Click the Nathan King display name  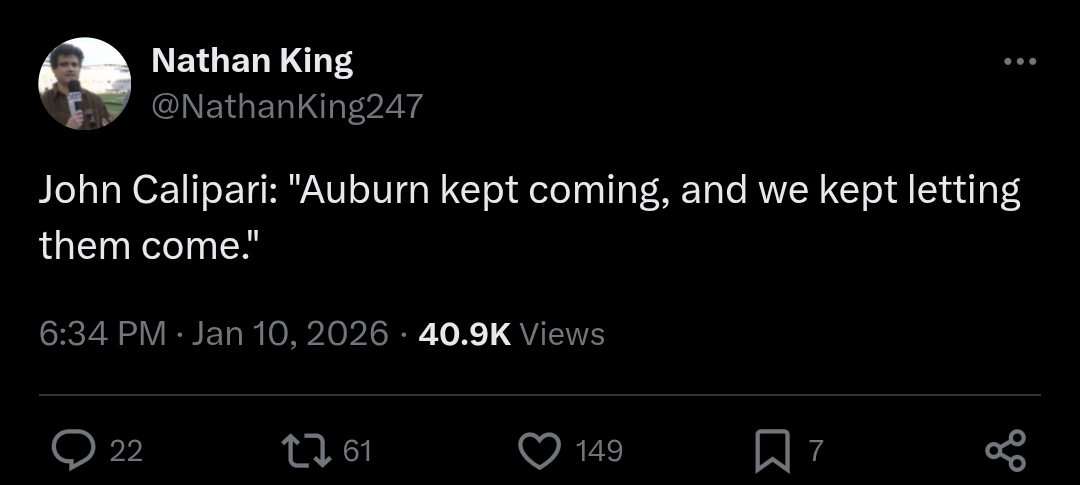tap(252, 62)
